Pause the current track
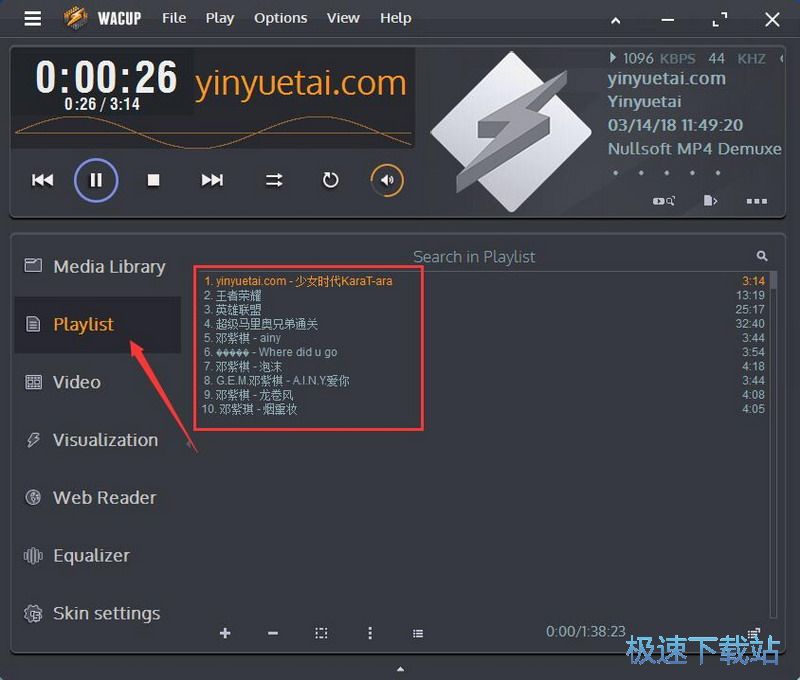The image size is (800, 680). point(95,180)
